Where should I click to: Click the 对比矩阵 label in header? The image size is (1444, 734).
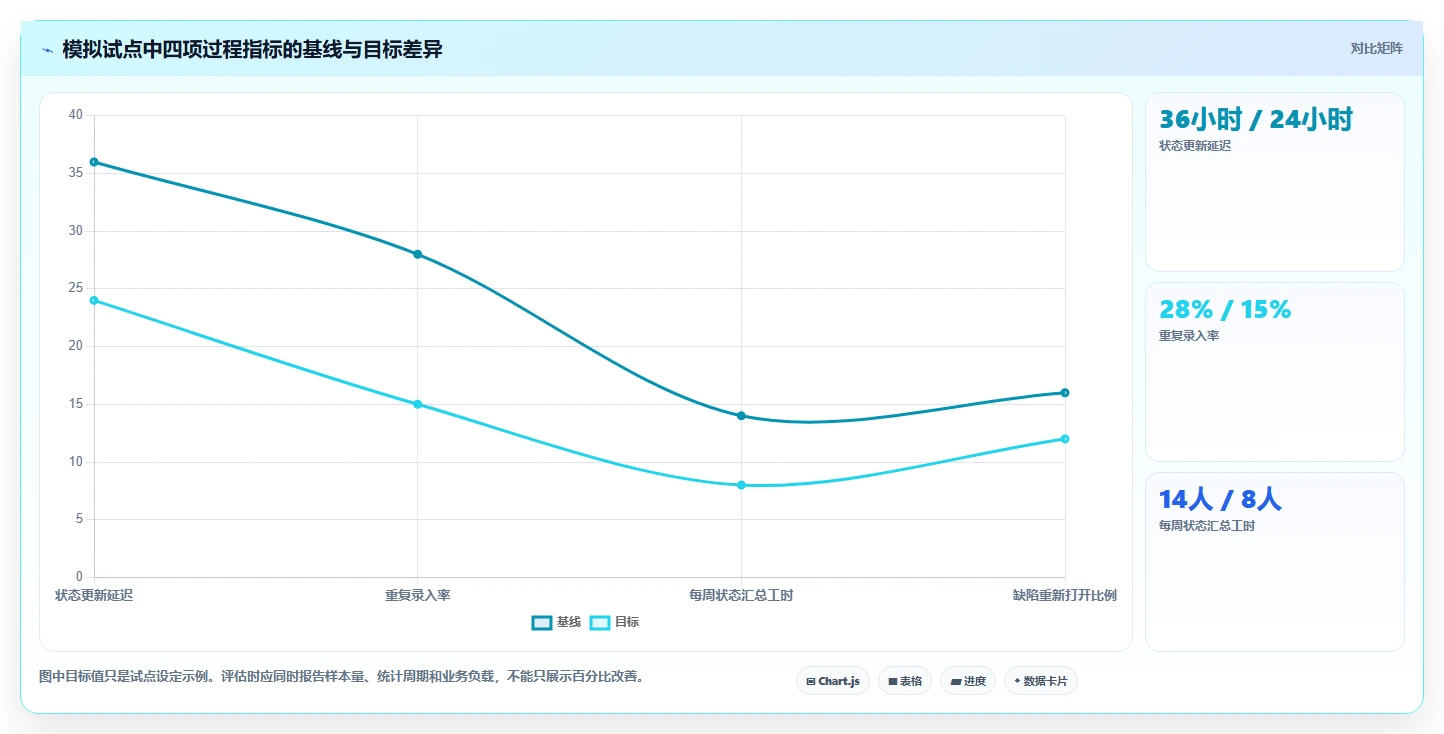[1376, 49]
